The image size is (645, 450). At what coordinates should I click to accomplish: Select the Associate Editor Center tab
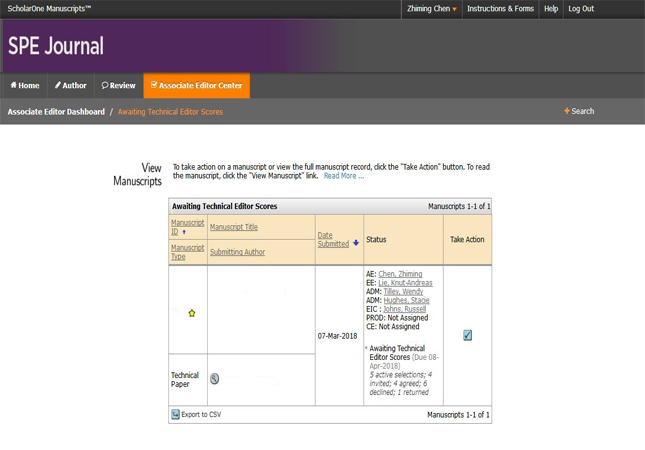pos(197,86)
